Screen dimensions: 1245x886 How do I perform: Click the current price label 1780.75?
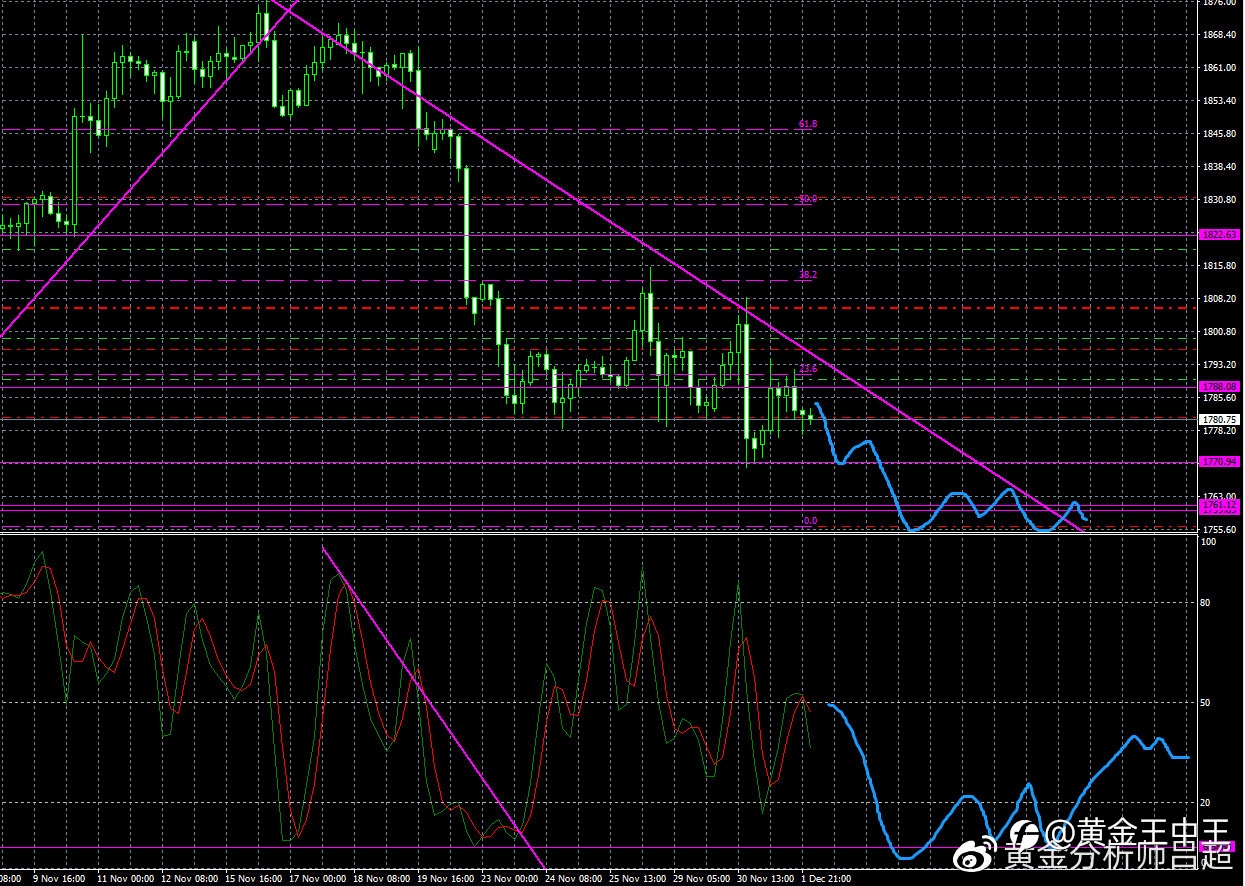pos(1220,419)
